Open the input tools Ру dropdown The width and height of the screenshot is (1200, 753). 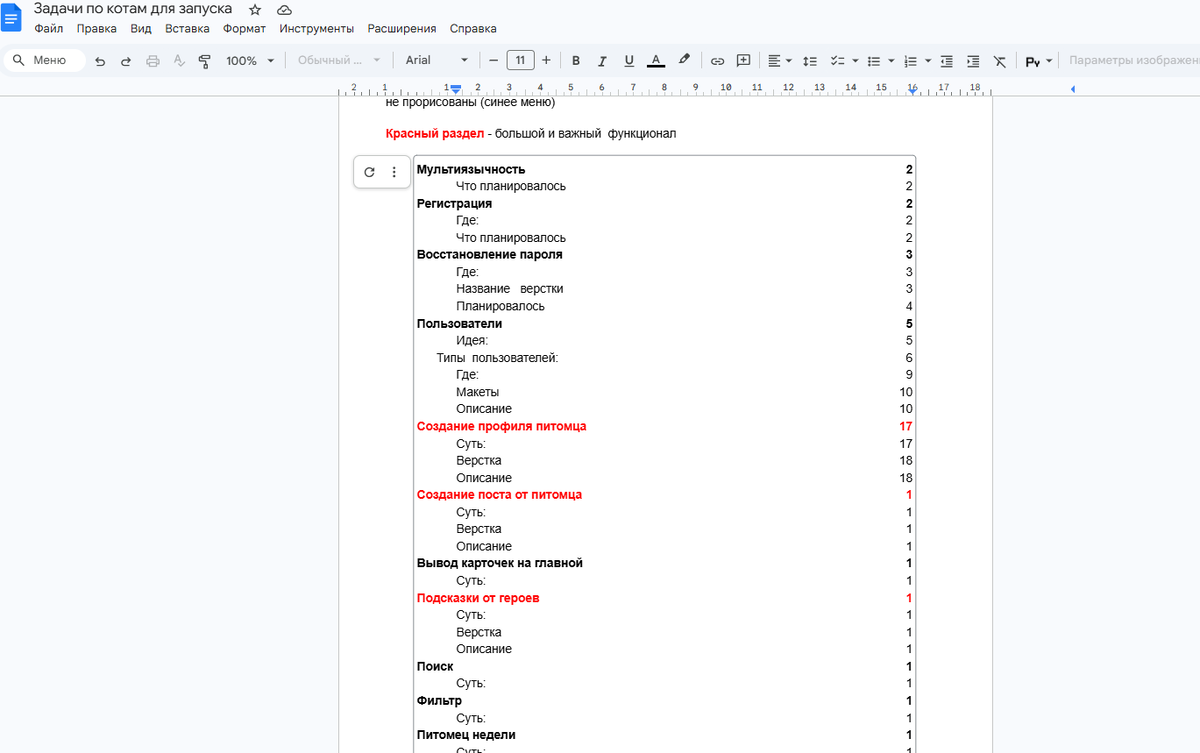pyautogui.click(x=1038, y=61)
